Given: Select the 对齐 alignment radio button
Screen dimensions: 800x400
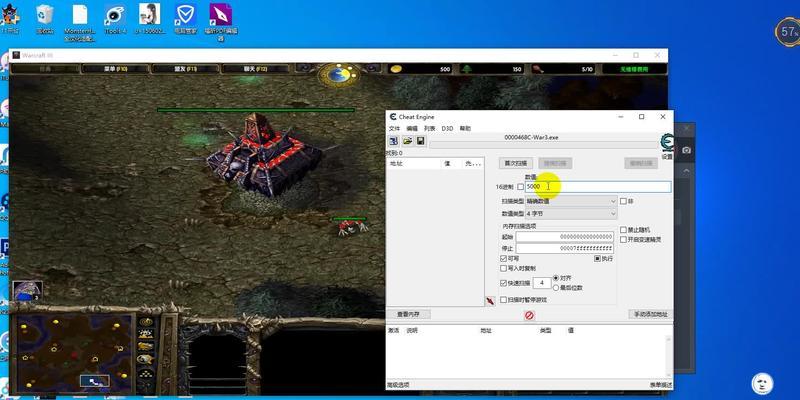Looking at the screenshot, I should [556, 278].
